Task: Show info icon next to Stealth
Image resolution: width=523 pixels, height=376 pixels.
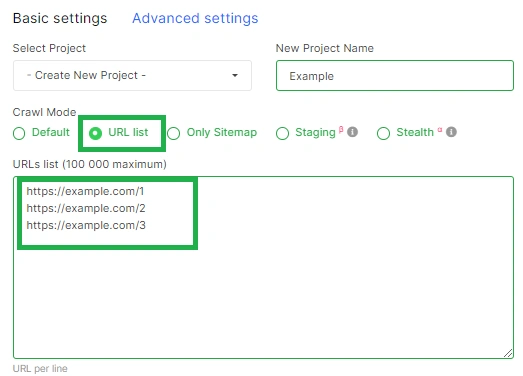Action: [451, 132]
